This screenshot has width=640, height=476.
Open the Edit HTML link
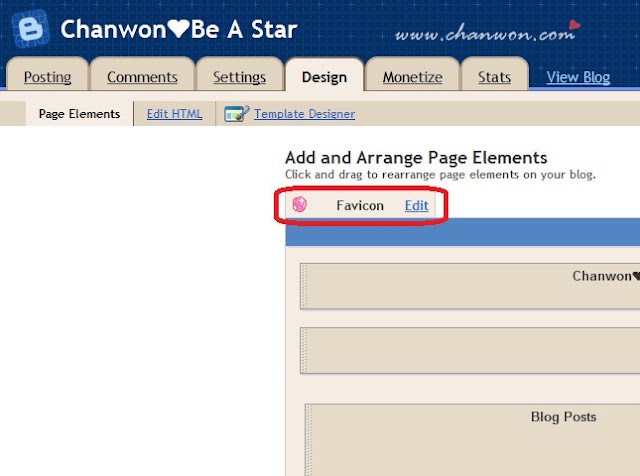click(x=174, y=114)
